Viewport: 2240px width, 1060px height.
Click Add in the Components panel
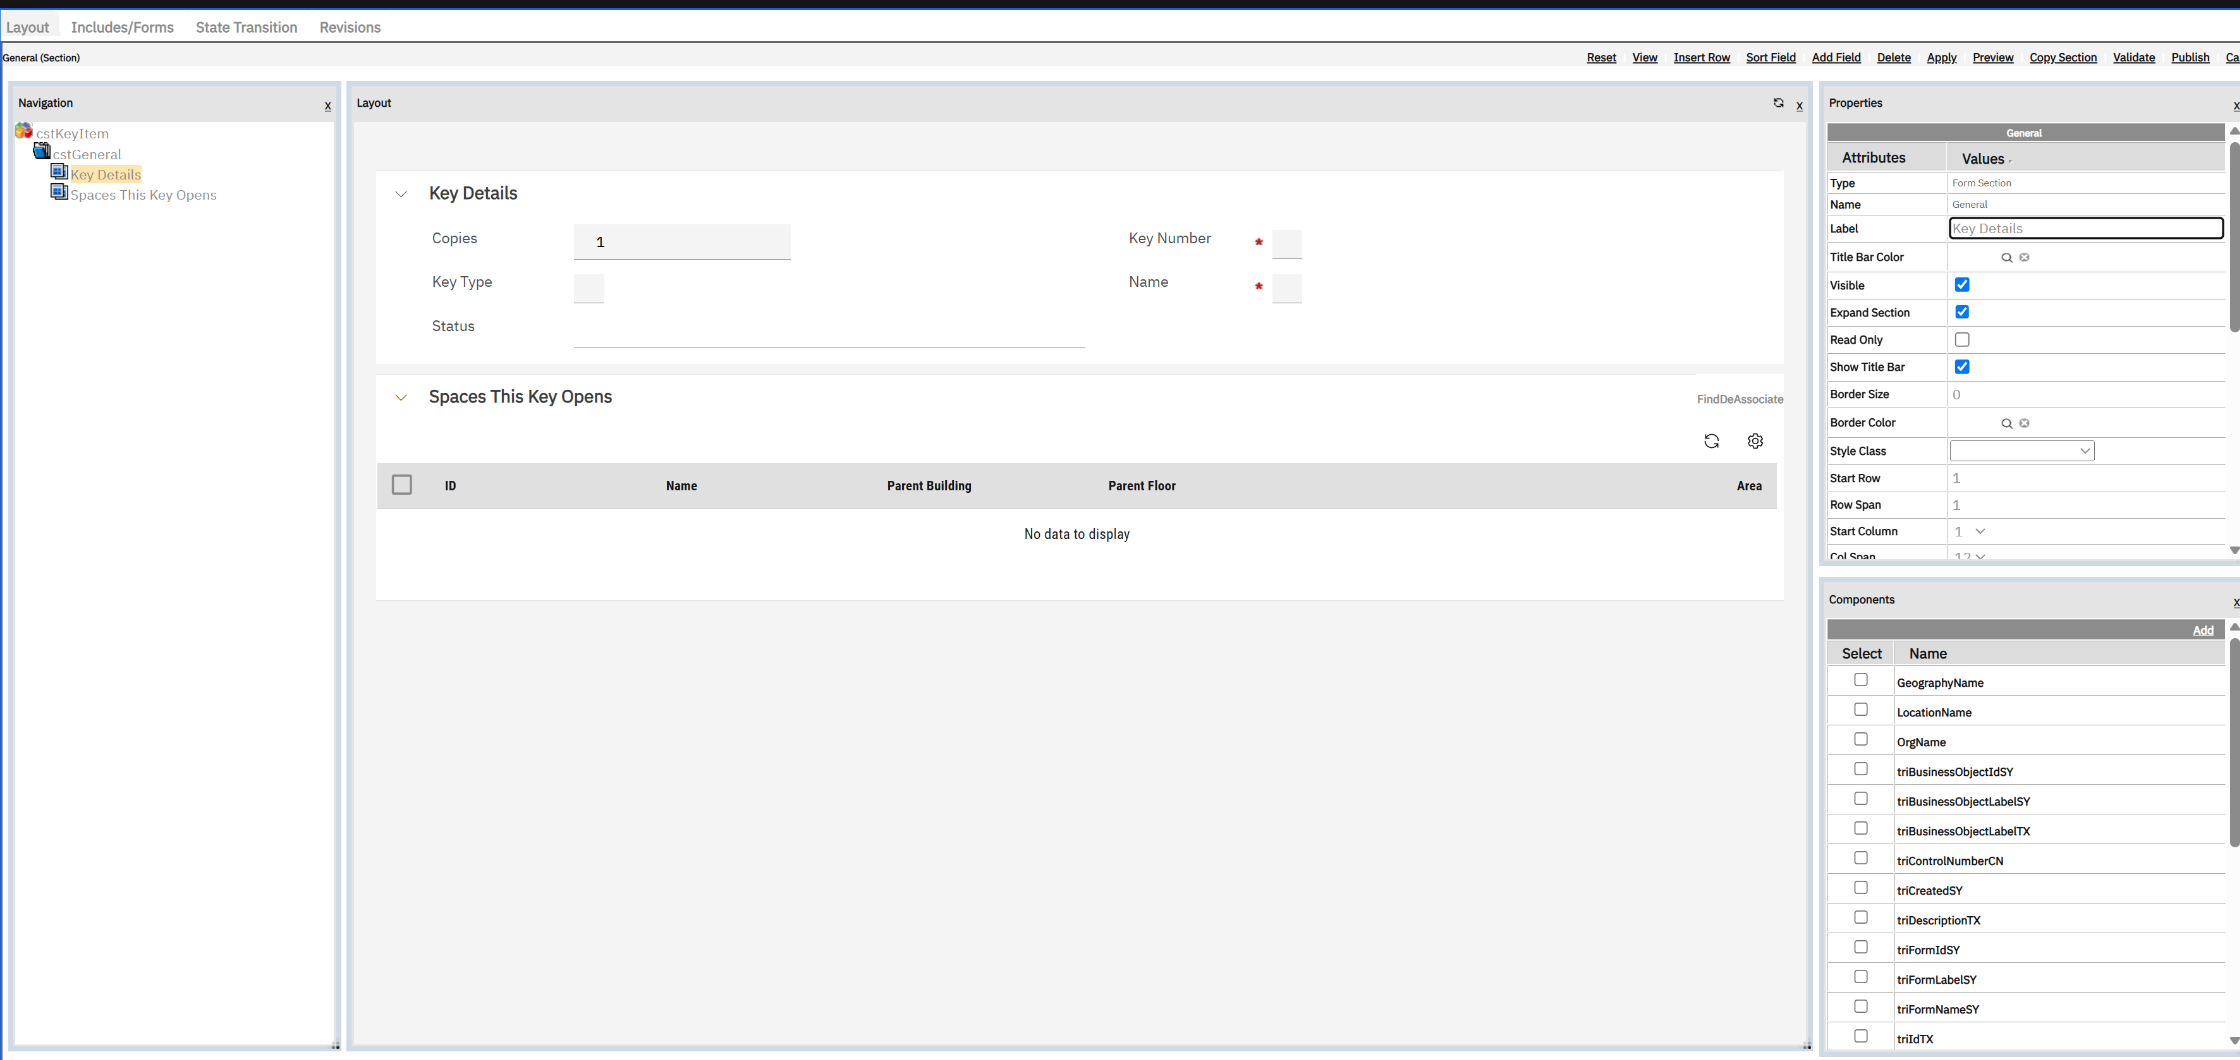(x=2203, y=631)
